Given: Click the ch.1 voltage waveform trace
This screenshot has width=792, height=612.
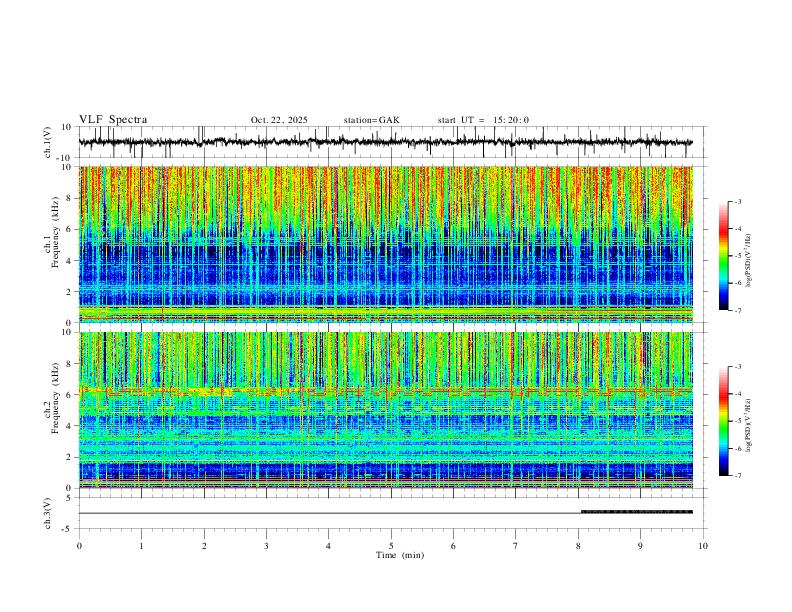Looking at the screenshot, I should tap(385, 142).
